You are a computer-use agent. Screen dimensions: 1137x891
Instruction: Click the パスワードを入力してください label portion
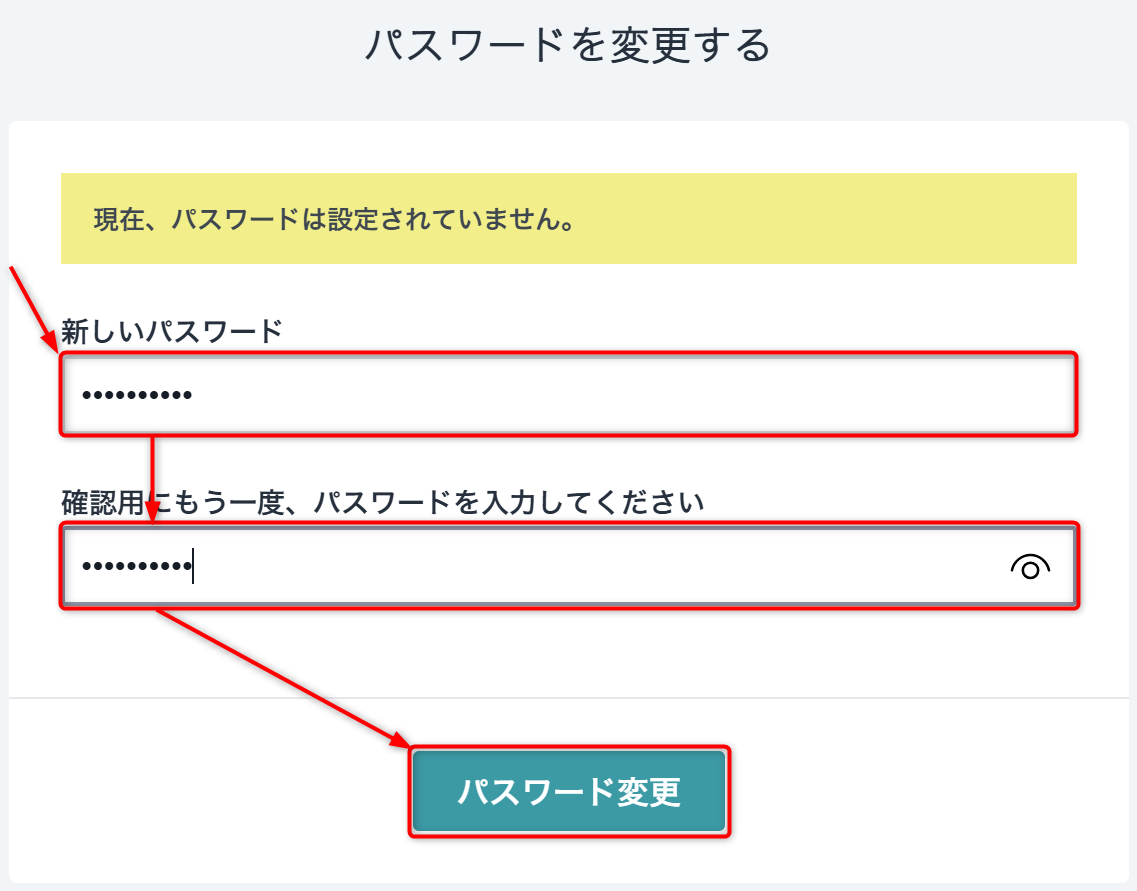(510, 502)
